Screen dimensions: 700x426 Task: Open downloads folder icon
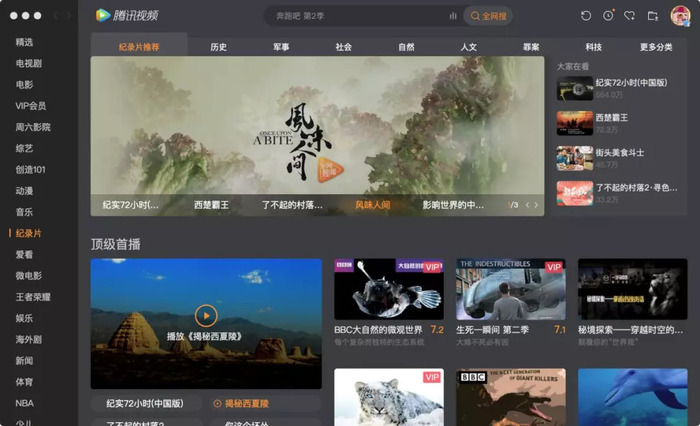pyautogui.click(x=653, y=16)
